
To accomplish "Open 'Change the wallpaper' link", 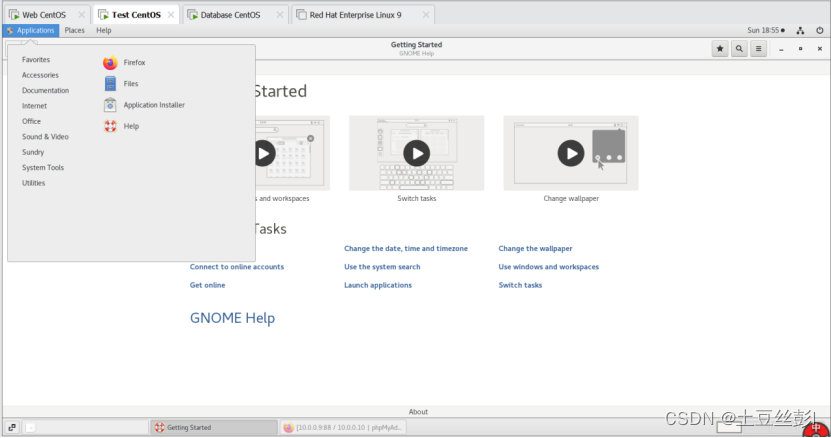I will [x=535, y=249].
